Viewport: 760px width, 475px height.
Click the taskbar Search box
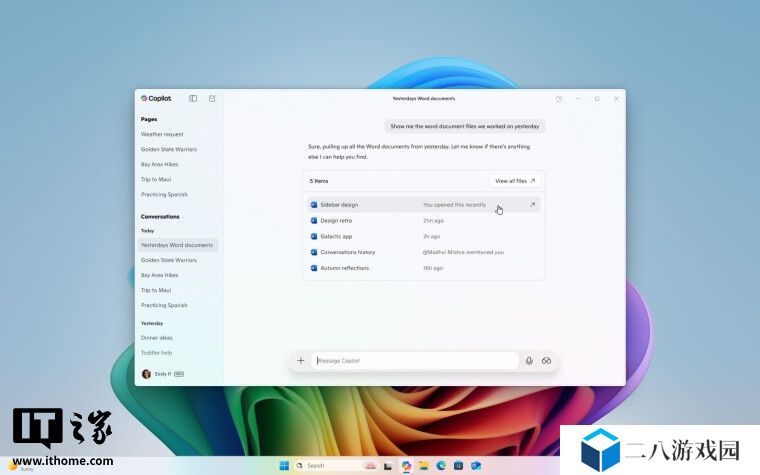325,465
